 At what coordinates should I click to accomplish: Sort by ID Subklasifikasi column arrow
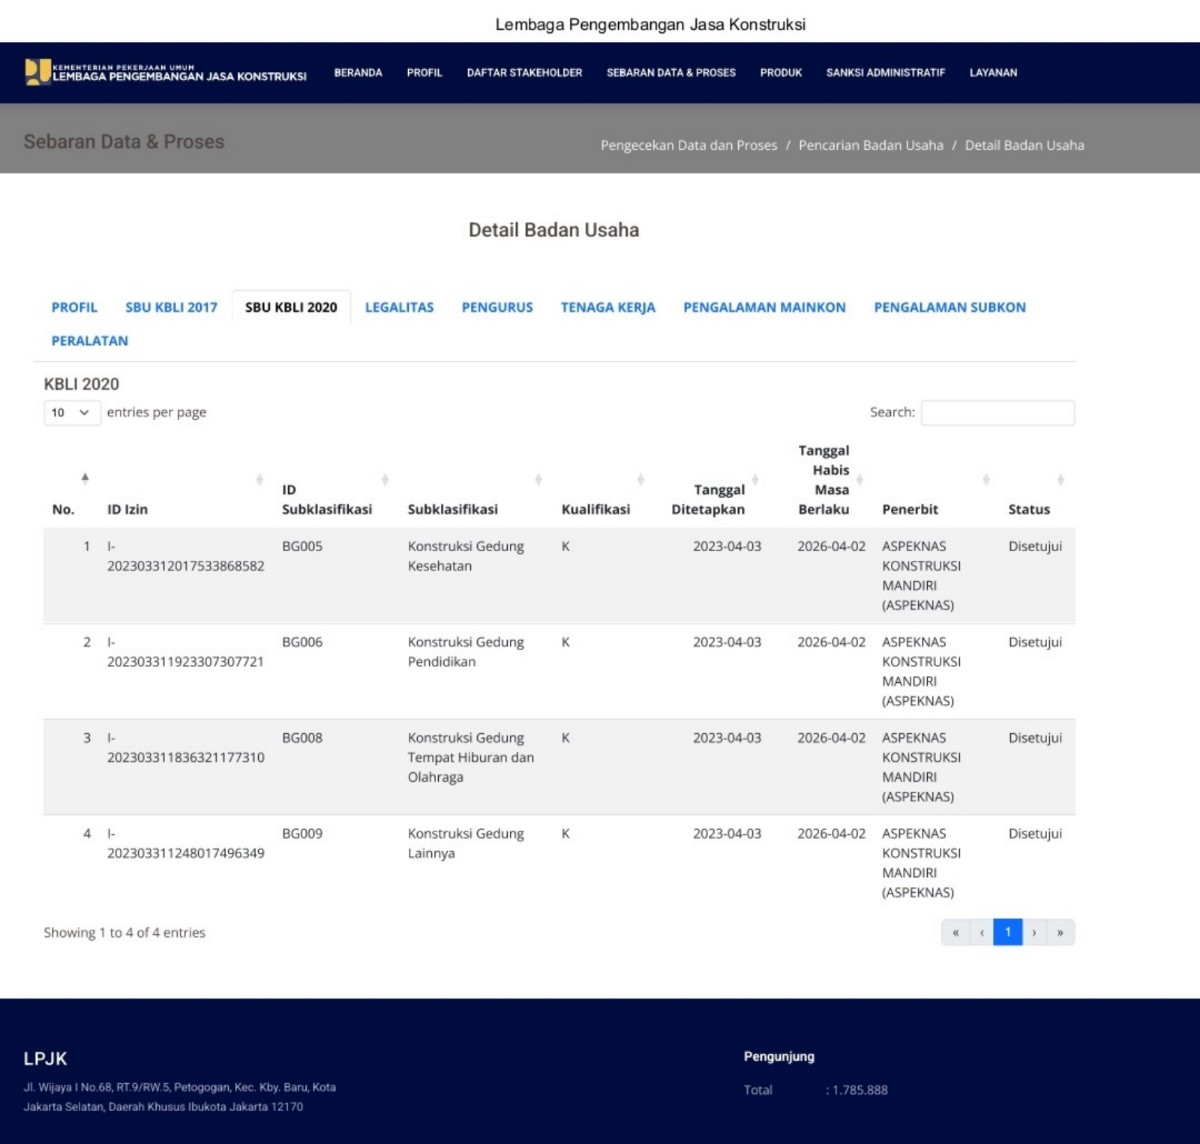[x=385, y=480]
